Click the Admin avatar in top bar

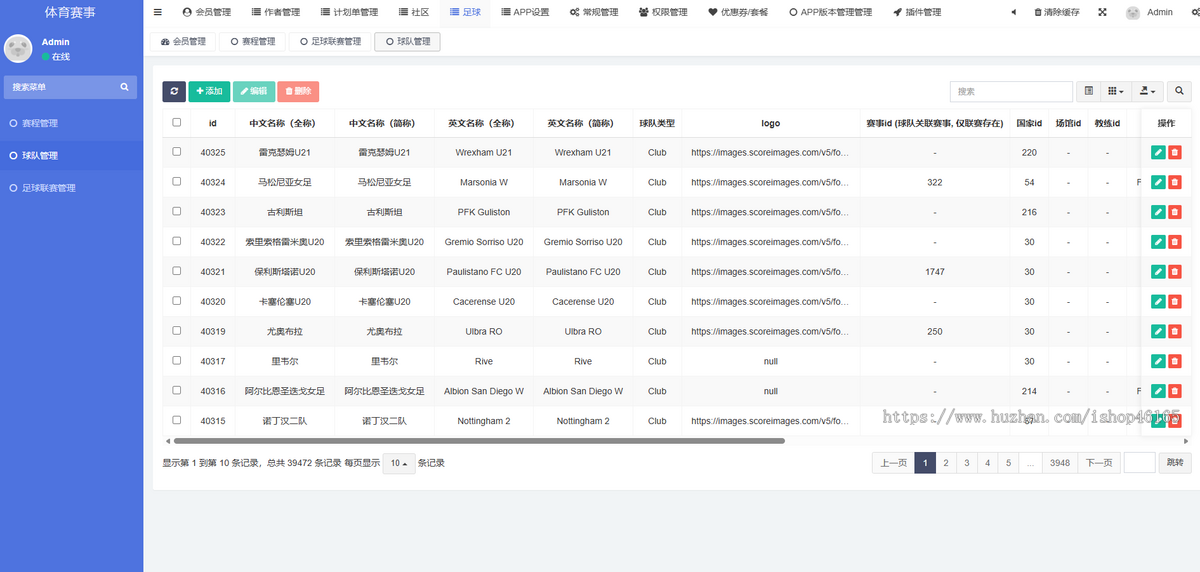point(1133,13)
